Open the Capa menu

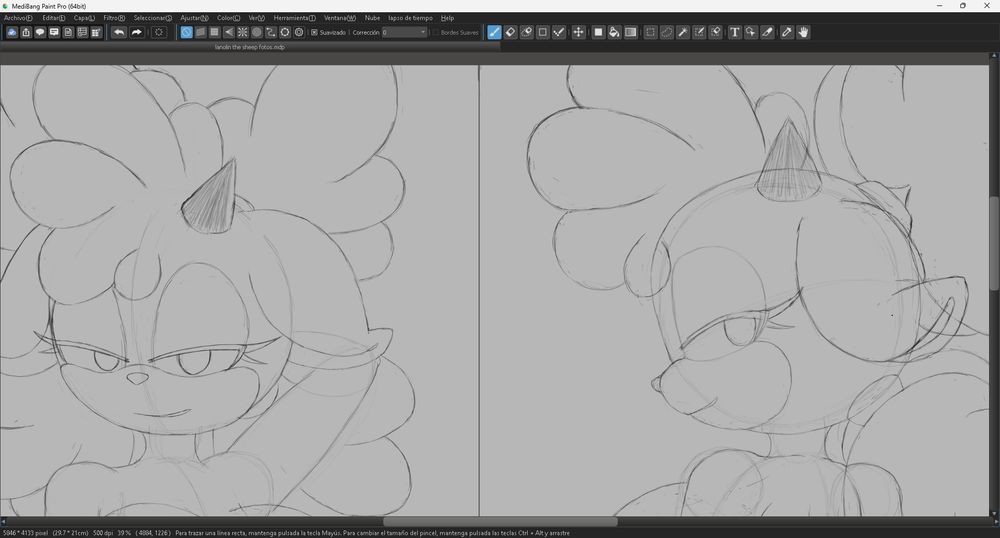click(x=84, y=18)
